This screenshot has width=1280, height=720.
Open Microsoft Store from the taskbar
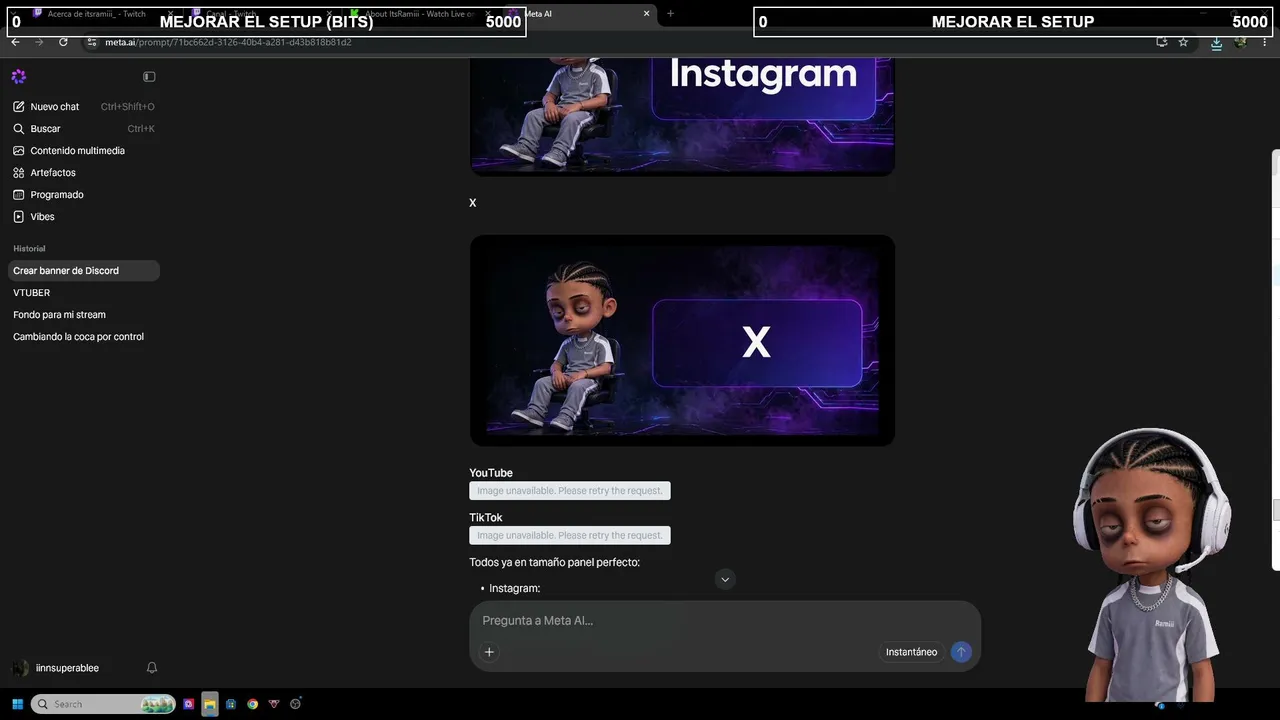point(231,704)
